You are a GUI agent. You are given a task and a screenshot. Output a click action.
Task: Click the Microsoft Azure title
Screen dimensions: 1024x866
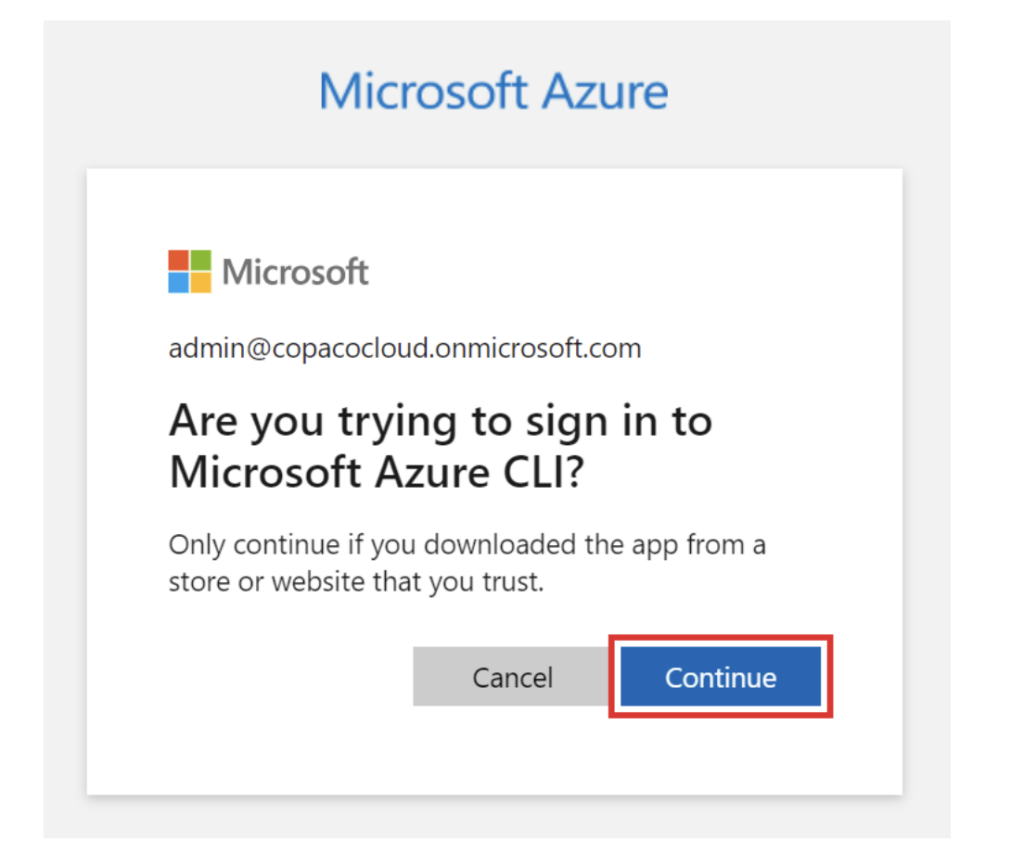493,92
